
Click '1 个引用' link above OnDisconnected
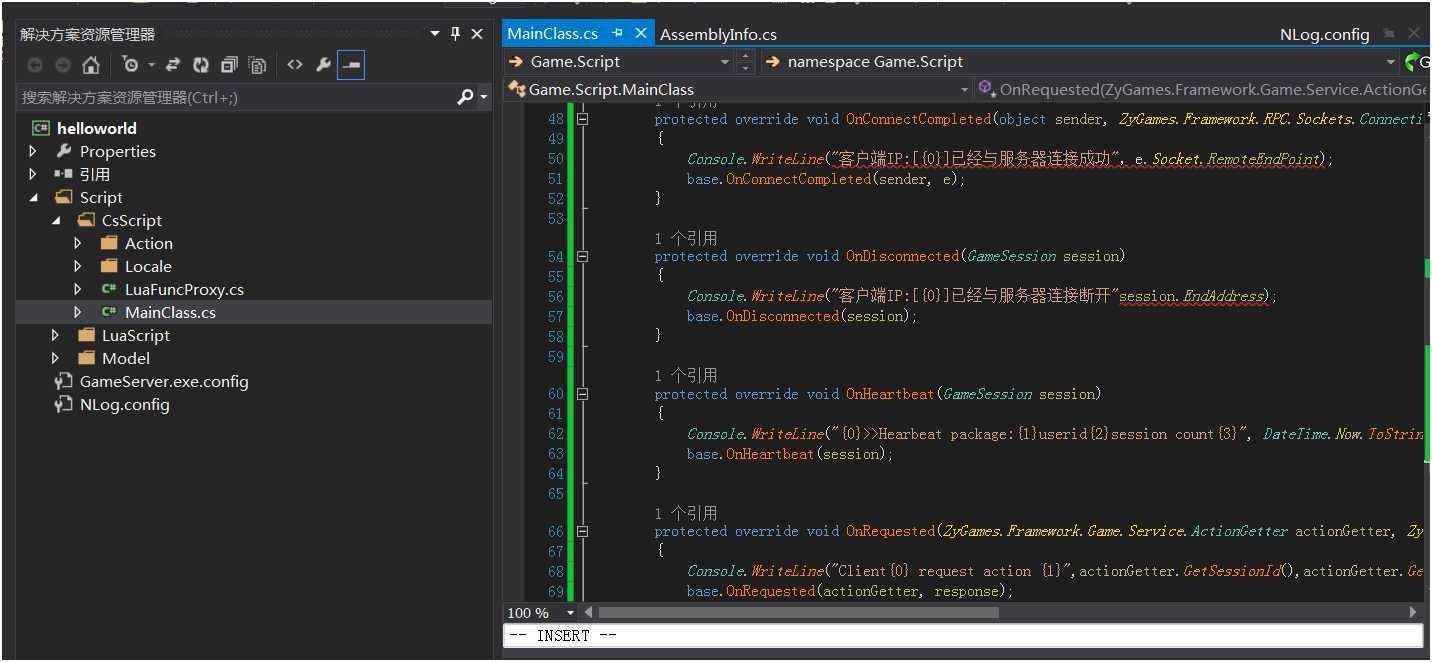(x=686, y=238)
